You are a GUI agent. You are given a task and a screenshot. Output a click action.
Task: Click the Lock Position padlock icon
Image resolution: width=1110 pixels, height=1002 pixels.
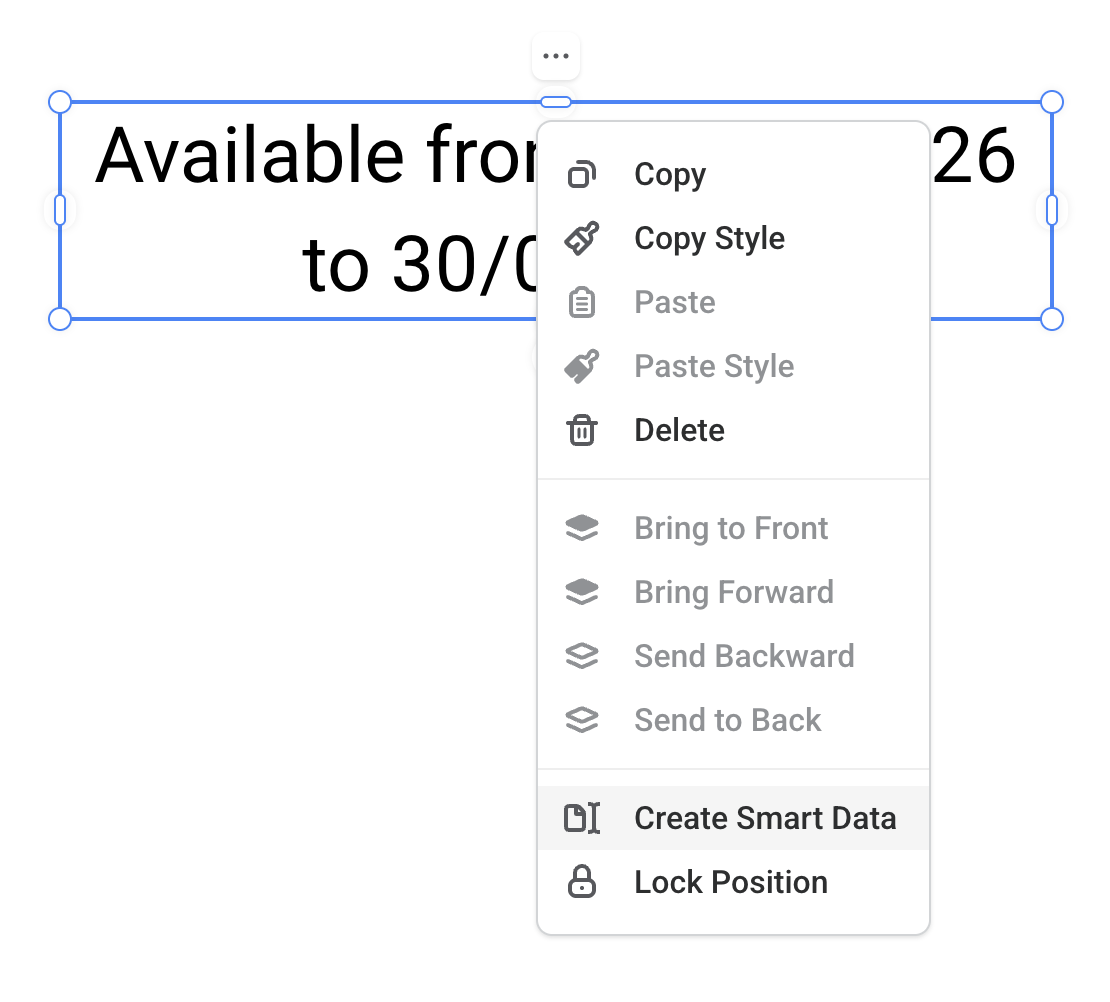pos(582,882)
